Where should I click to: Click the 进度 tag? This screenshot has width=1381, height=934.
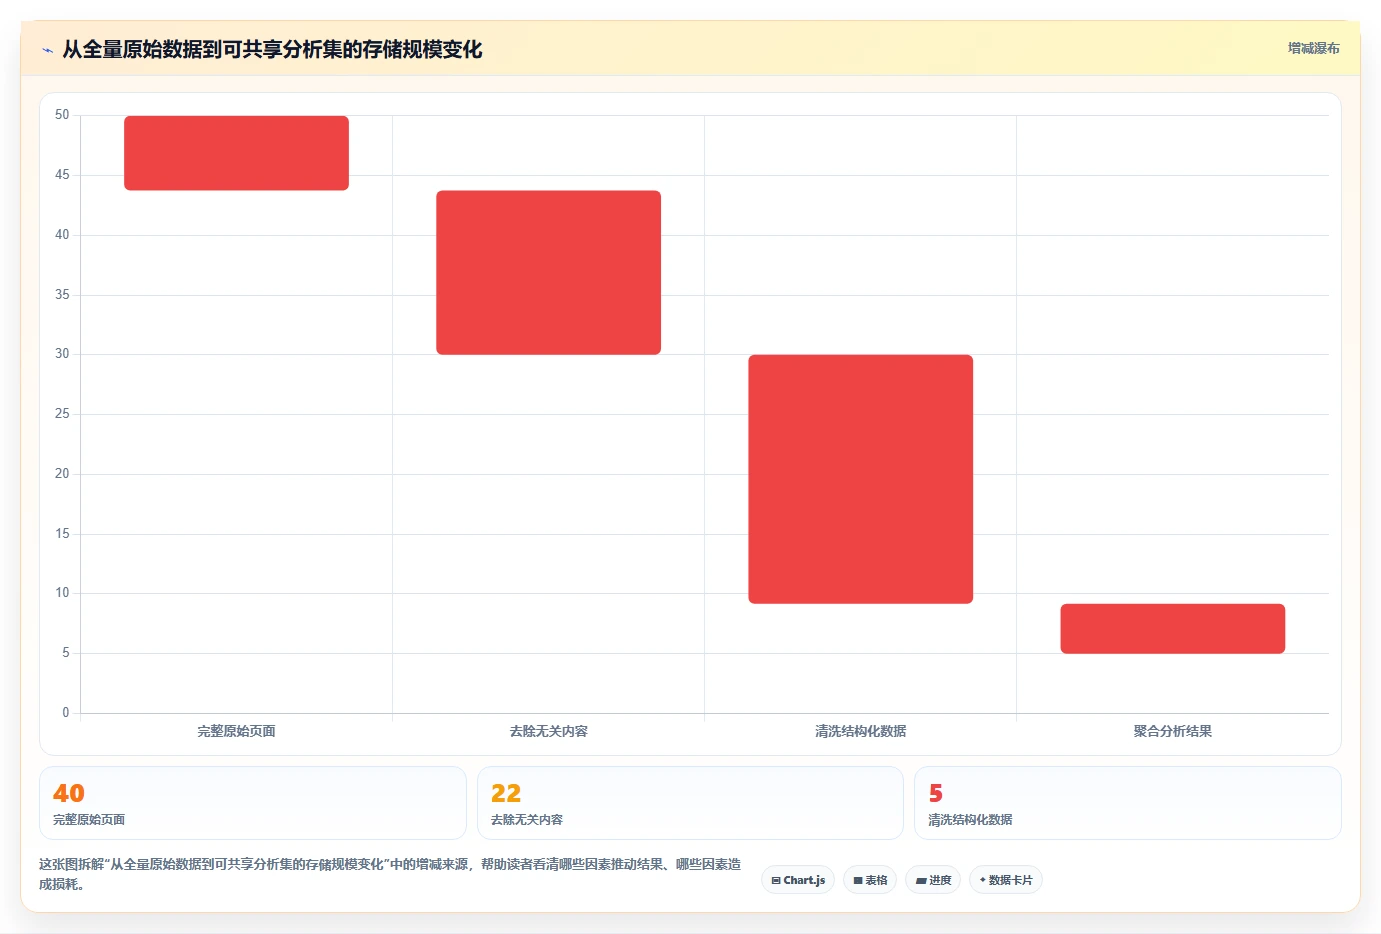pos(934,880)
